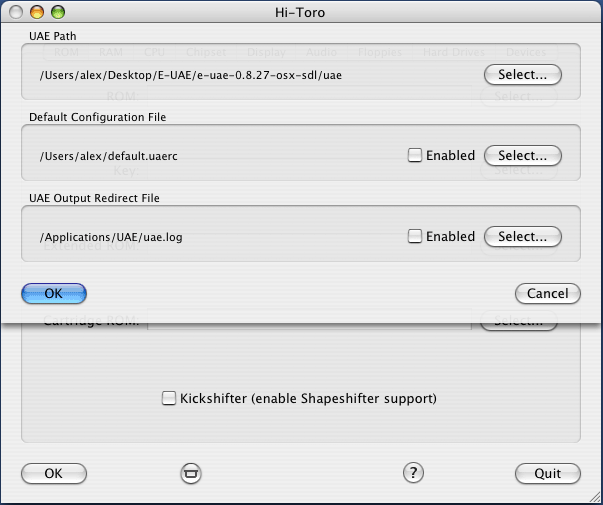Quit Hi-Toro with the Quit button

(x=548, y=473)
